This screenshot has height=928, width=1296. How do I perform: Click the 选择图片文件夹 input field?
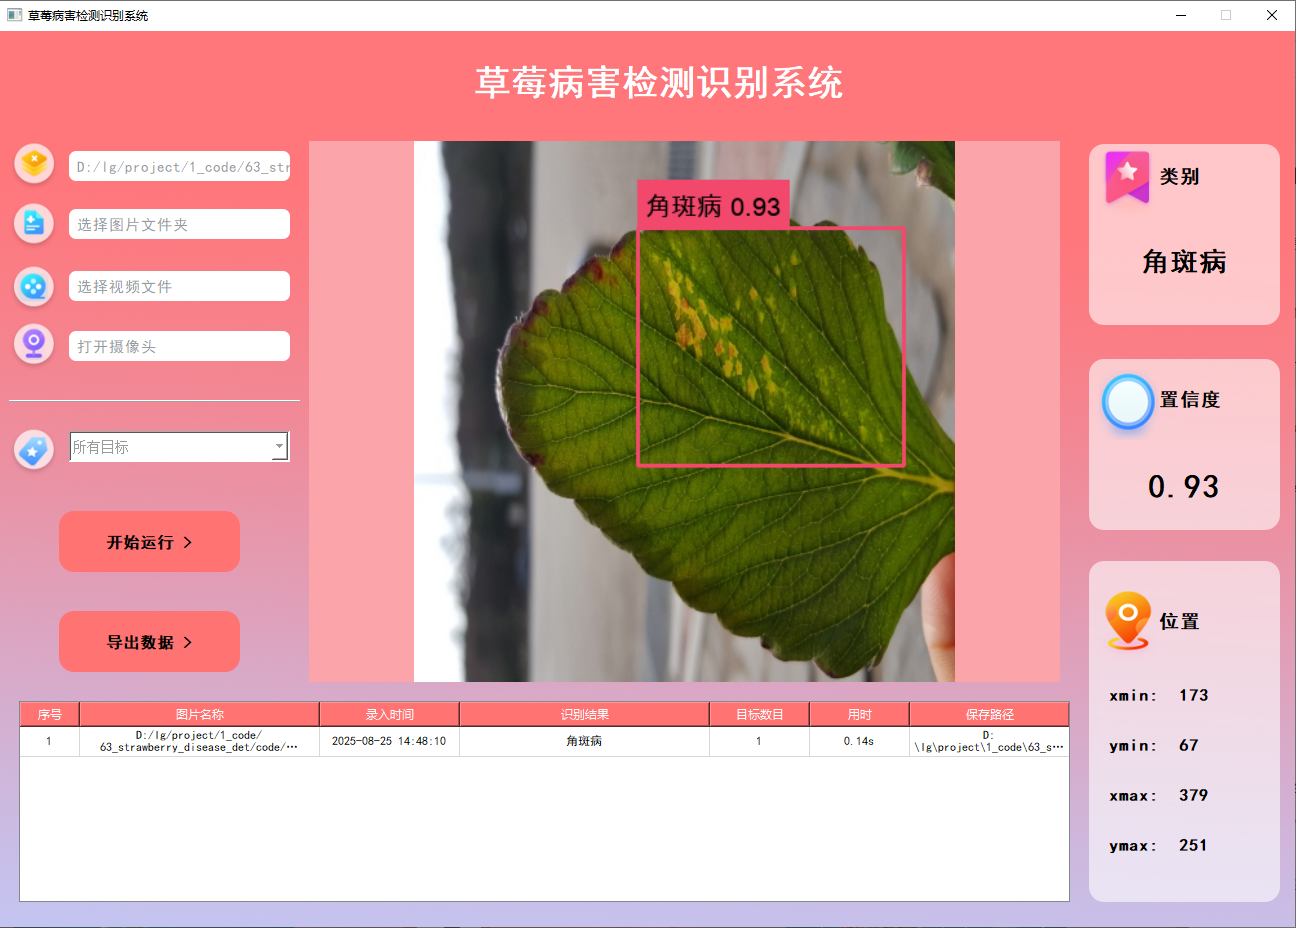179,224
